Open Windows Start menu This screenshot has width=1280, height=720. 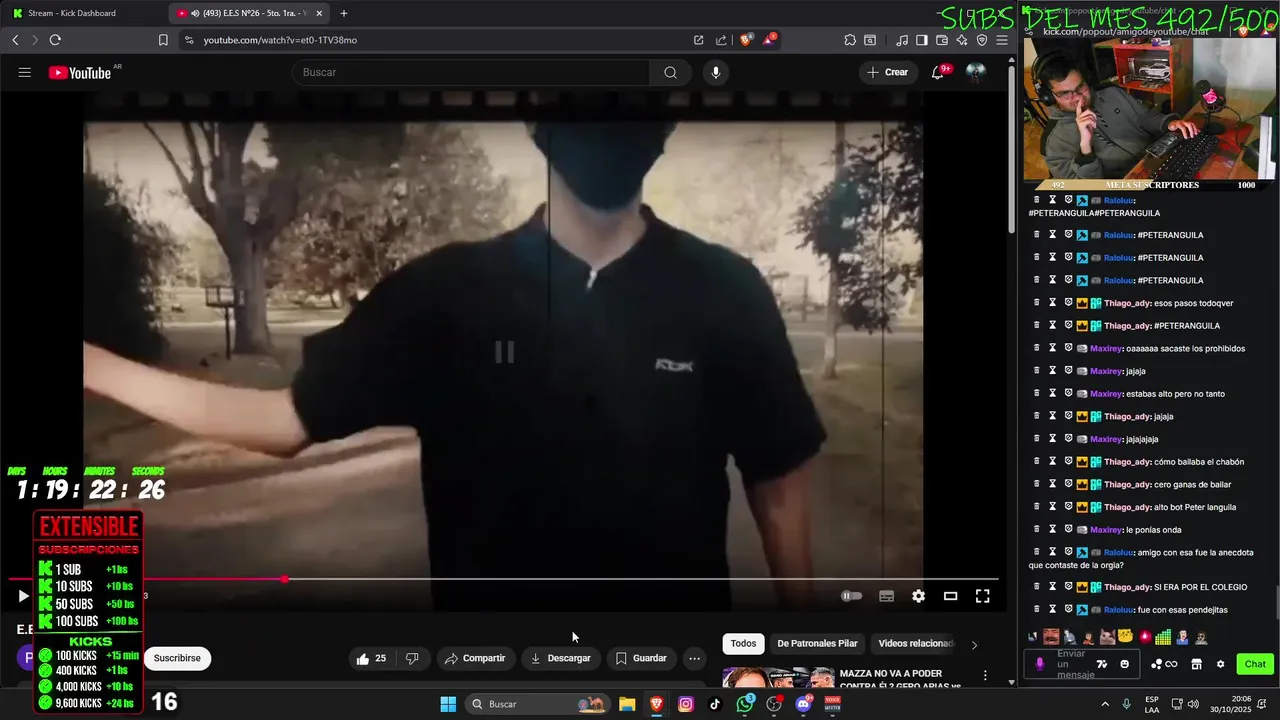tap(448, 704)
